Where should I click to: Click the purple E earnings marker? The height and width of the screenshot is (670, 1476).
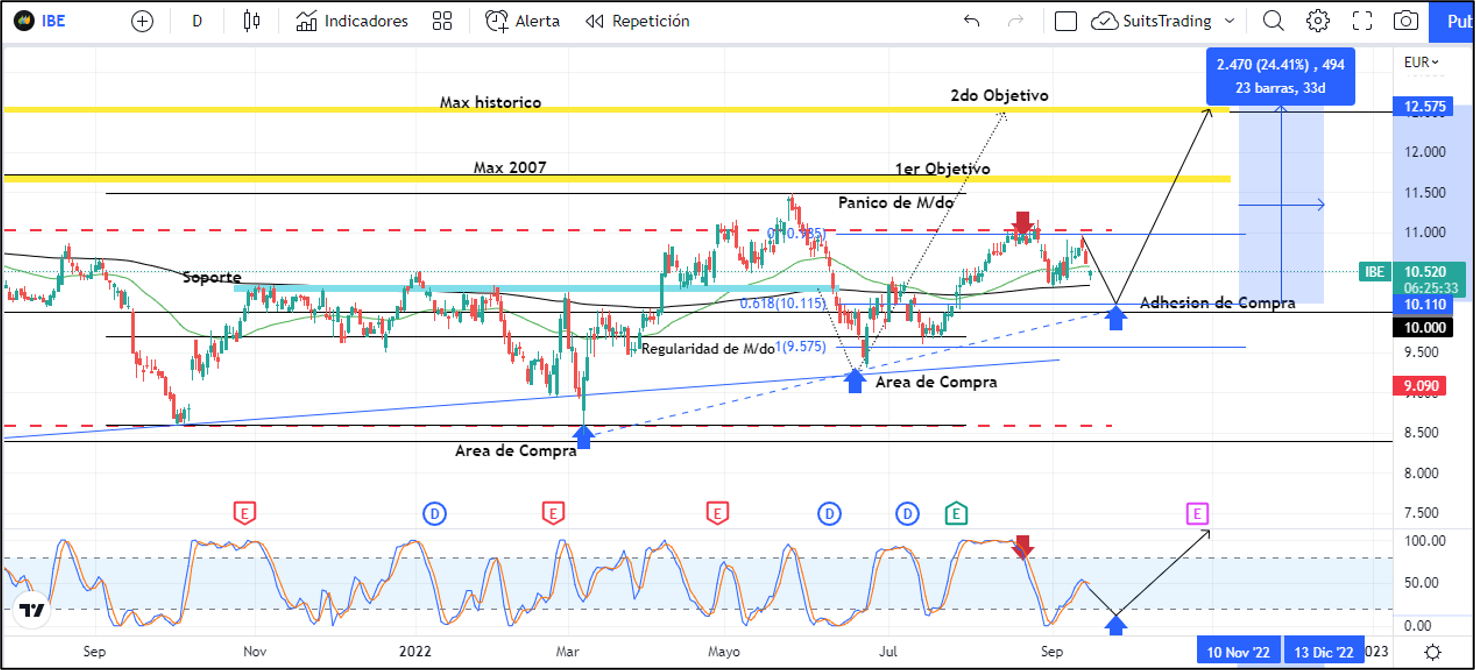[x=1197, y=514]
